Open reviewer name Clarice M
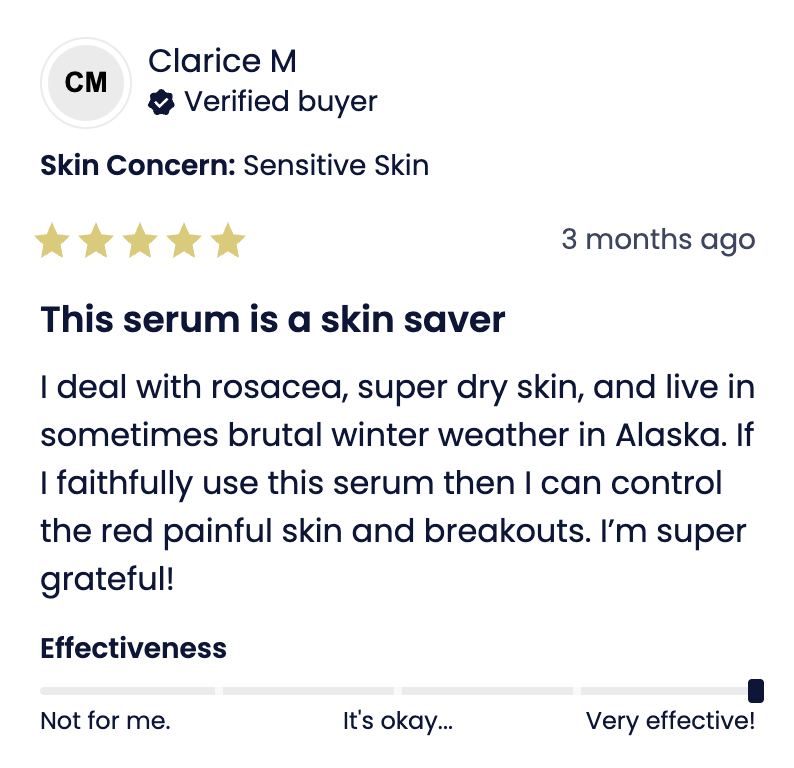The width and height of the screenshot is (794, 768). [x=222, y=61]
